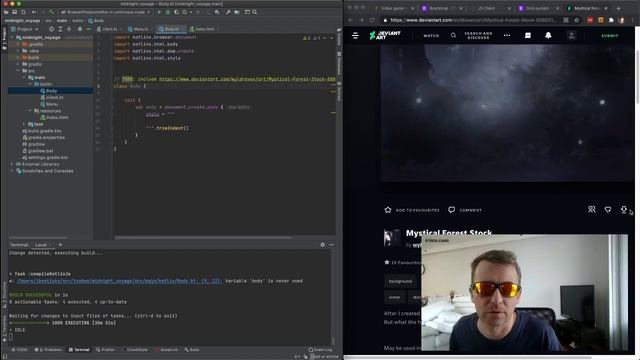The height and width of the screenshot is (360, 640).
Task: Click the Search Everywhere magnifier in IDE toolbar
Action: click(255, 12)
